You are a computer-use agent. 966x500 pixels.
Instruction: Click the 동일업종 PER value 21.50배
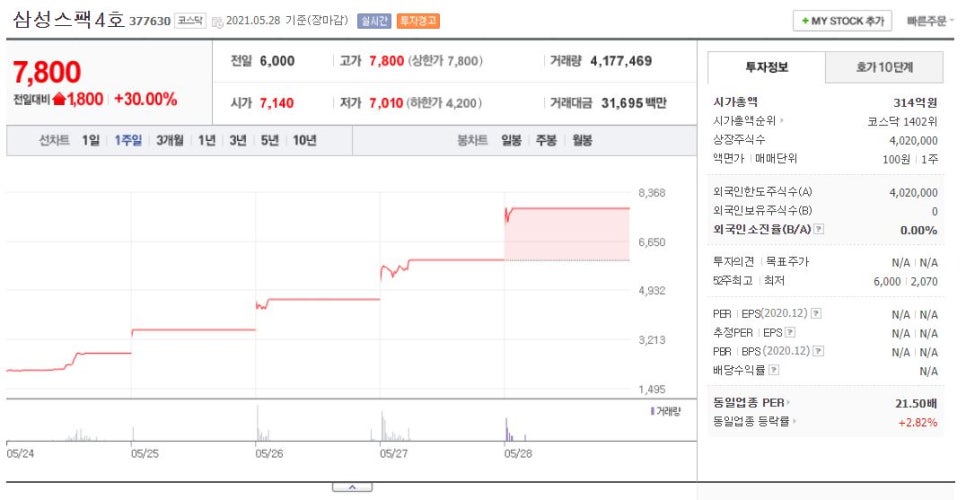pyautogui.click(x=916, y=403)
